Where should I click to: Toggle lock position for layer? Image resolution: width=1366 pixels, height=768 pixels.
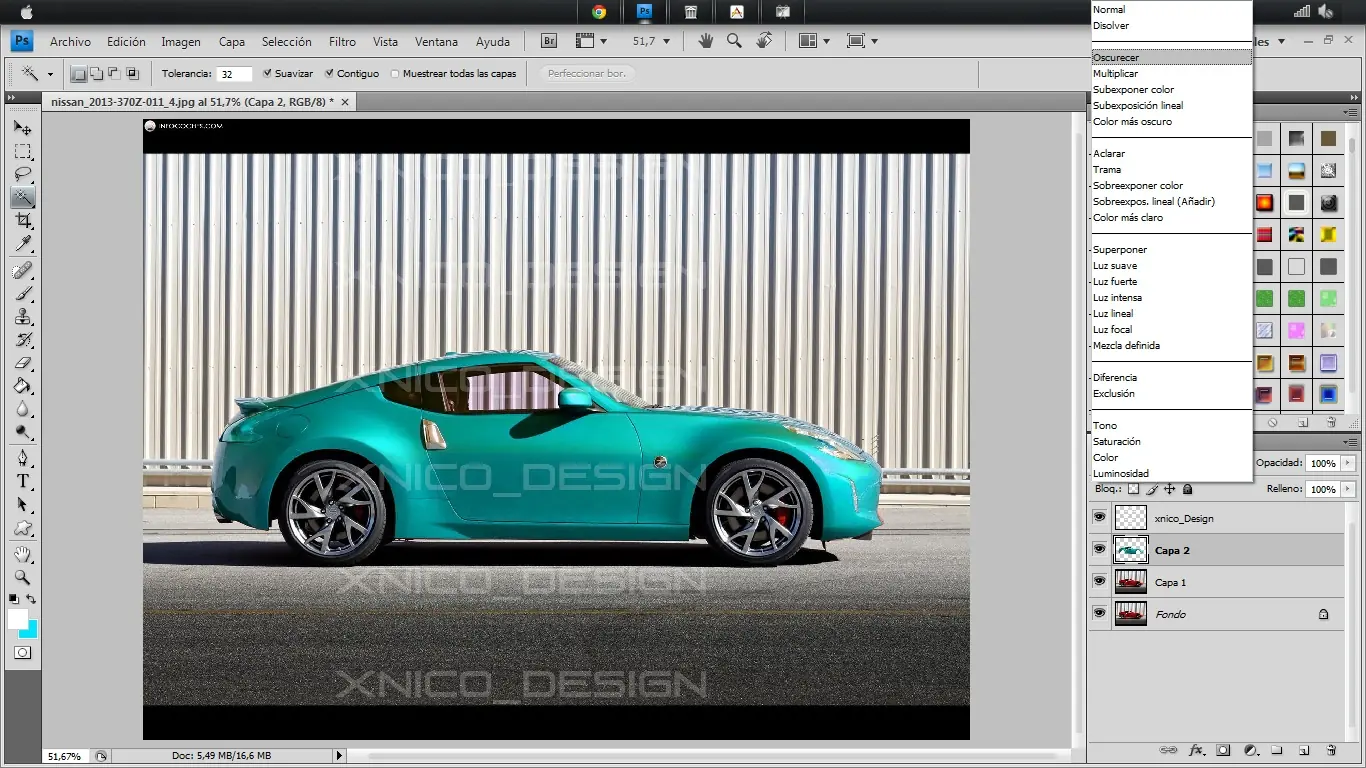click(1169, 489)
